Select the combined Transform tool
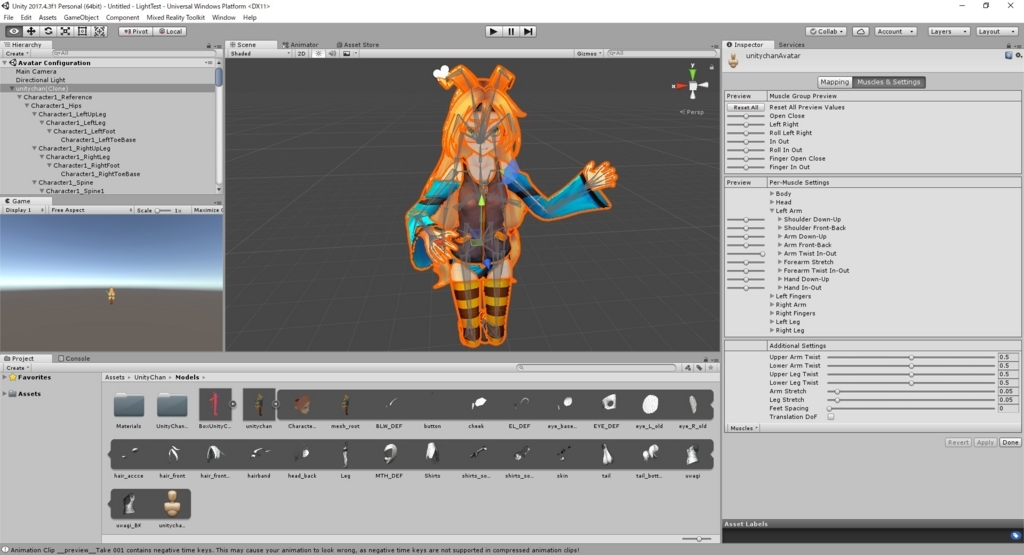1024x555 pixels. tap(99, 31)
